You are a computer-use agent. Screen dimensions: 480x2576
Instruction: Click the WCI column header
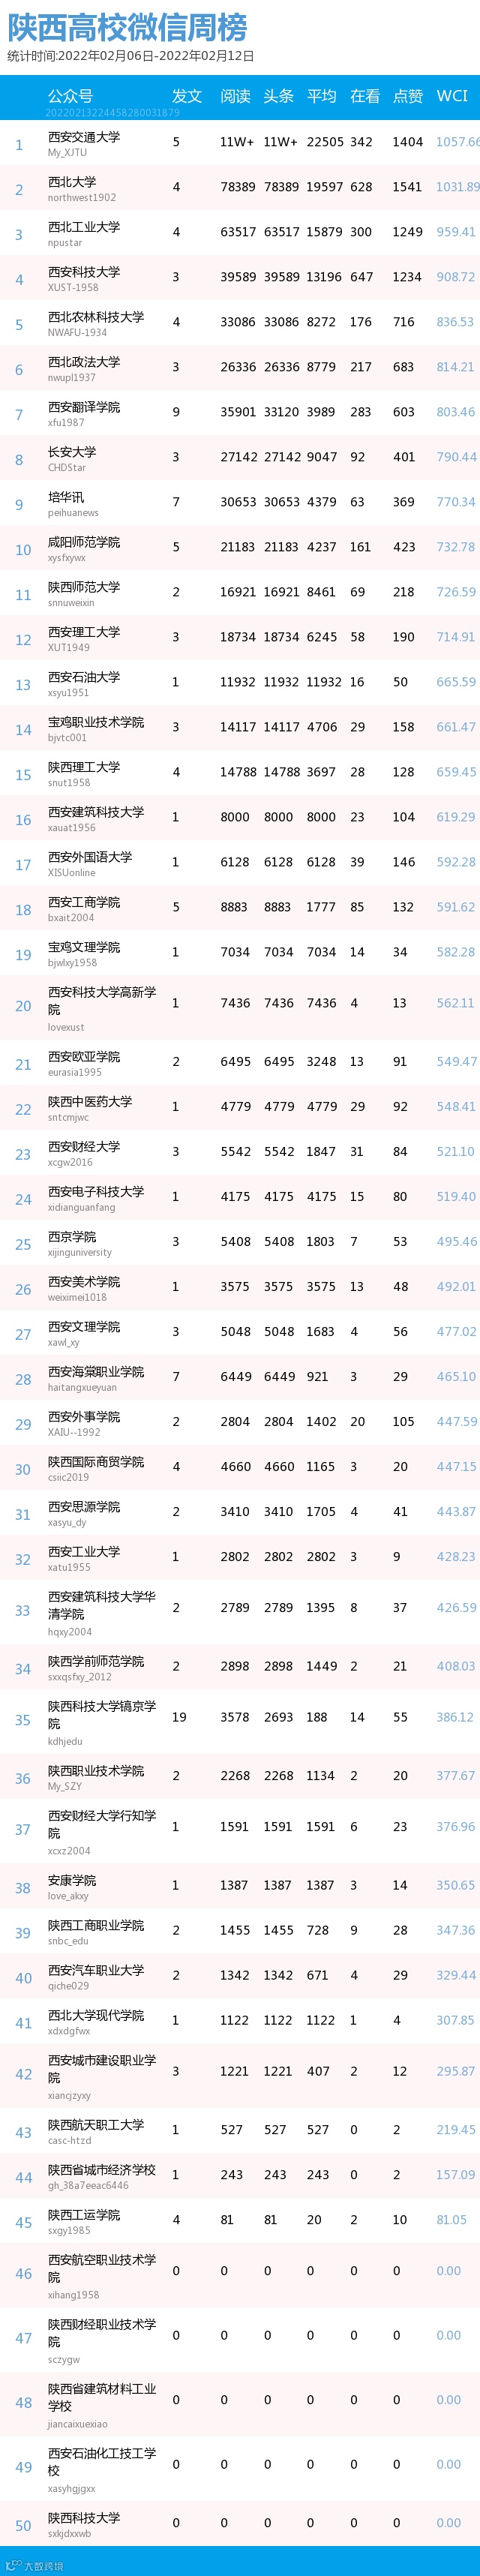pos(452,96)
